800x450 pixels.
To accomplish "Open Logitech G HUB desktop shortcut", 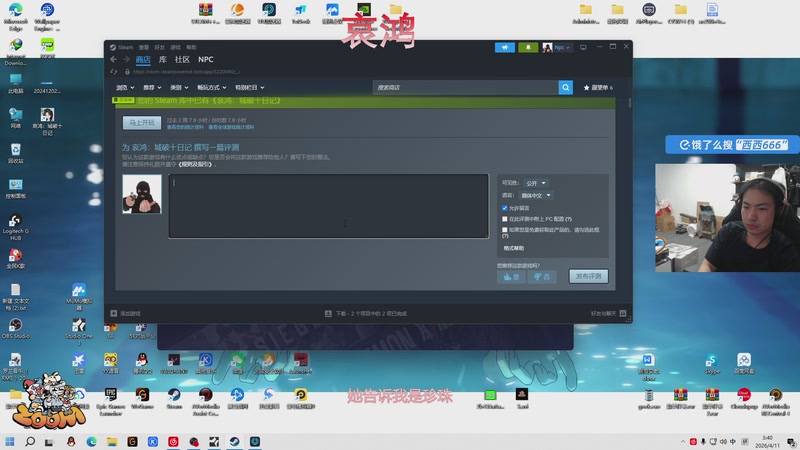I will 15,227.
